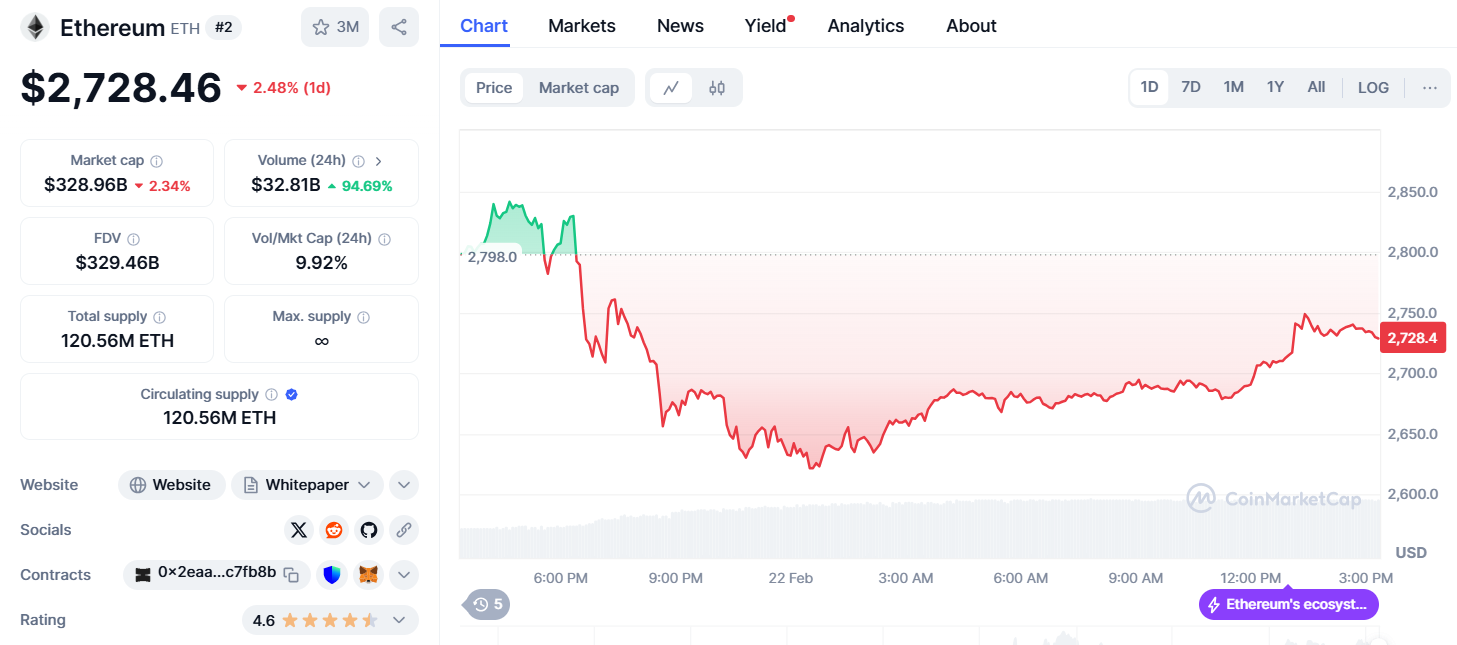Switch to the Analytics tab
1457x645 pixels.
pyautogui.click(x=865, y=26)
